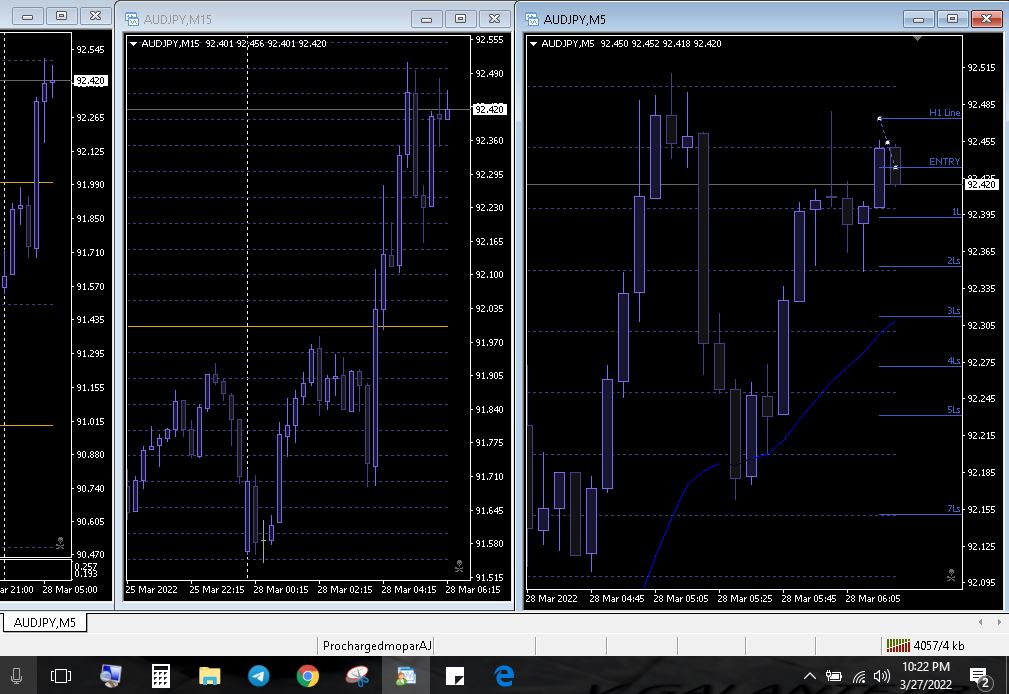1009x694 pixels.
Task: Open the AUDJPY,M5 chart window icon menu
Action: [x=532, y=19]
